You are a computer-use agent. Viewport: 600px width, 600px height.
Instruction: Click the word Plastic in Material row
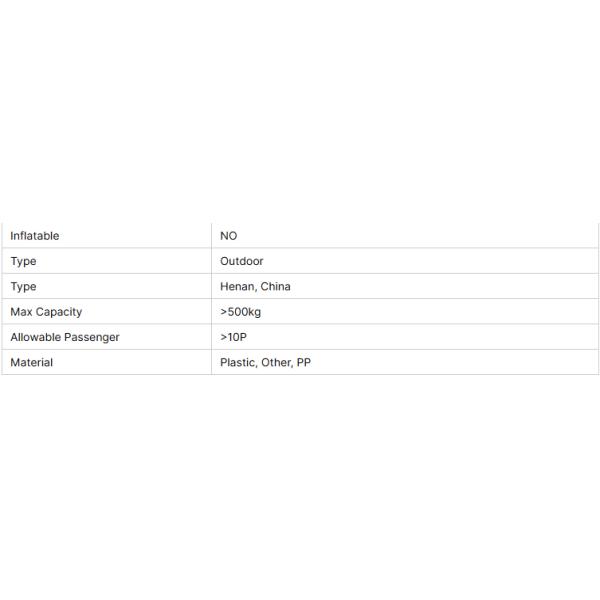237,362
